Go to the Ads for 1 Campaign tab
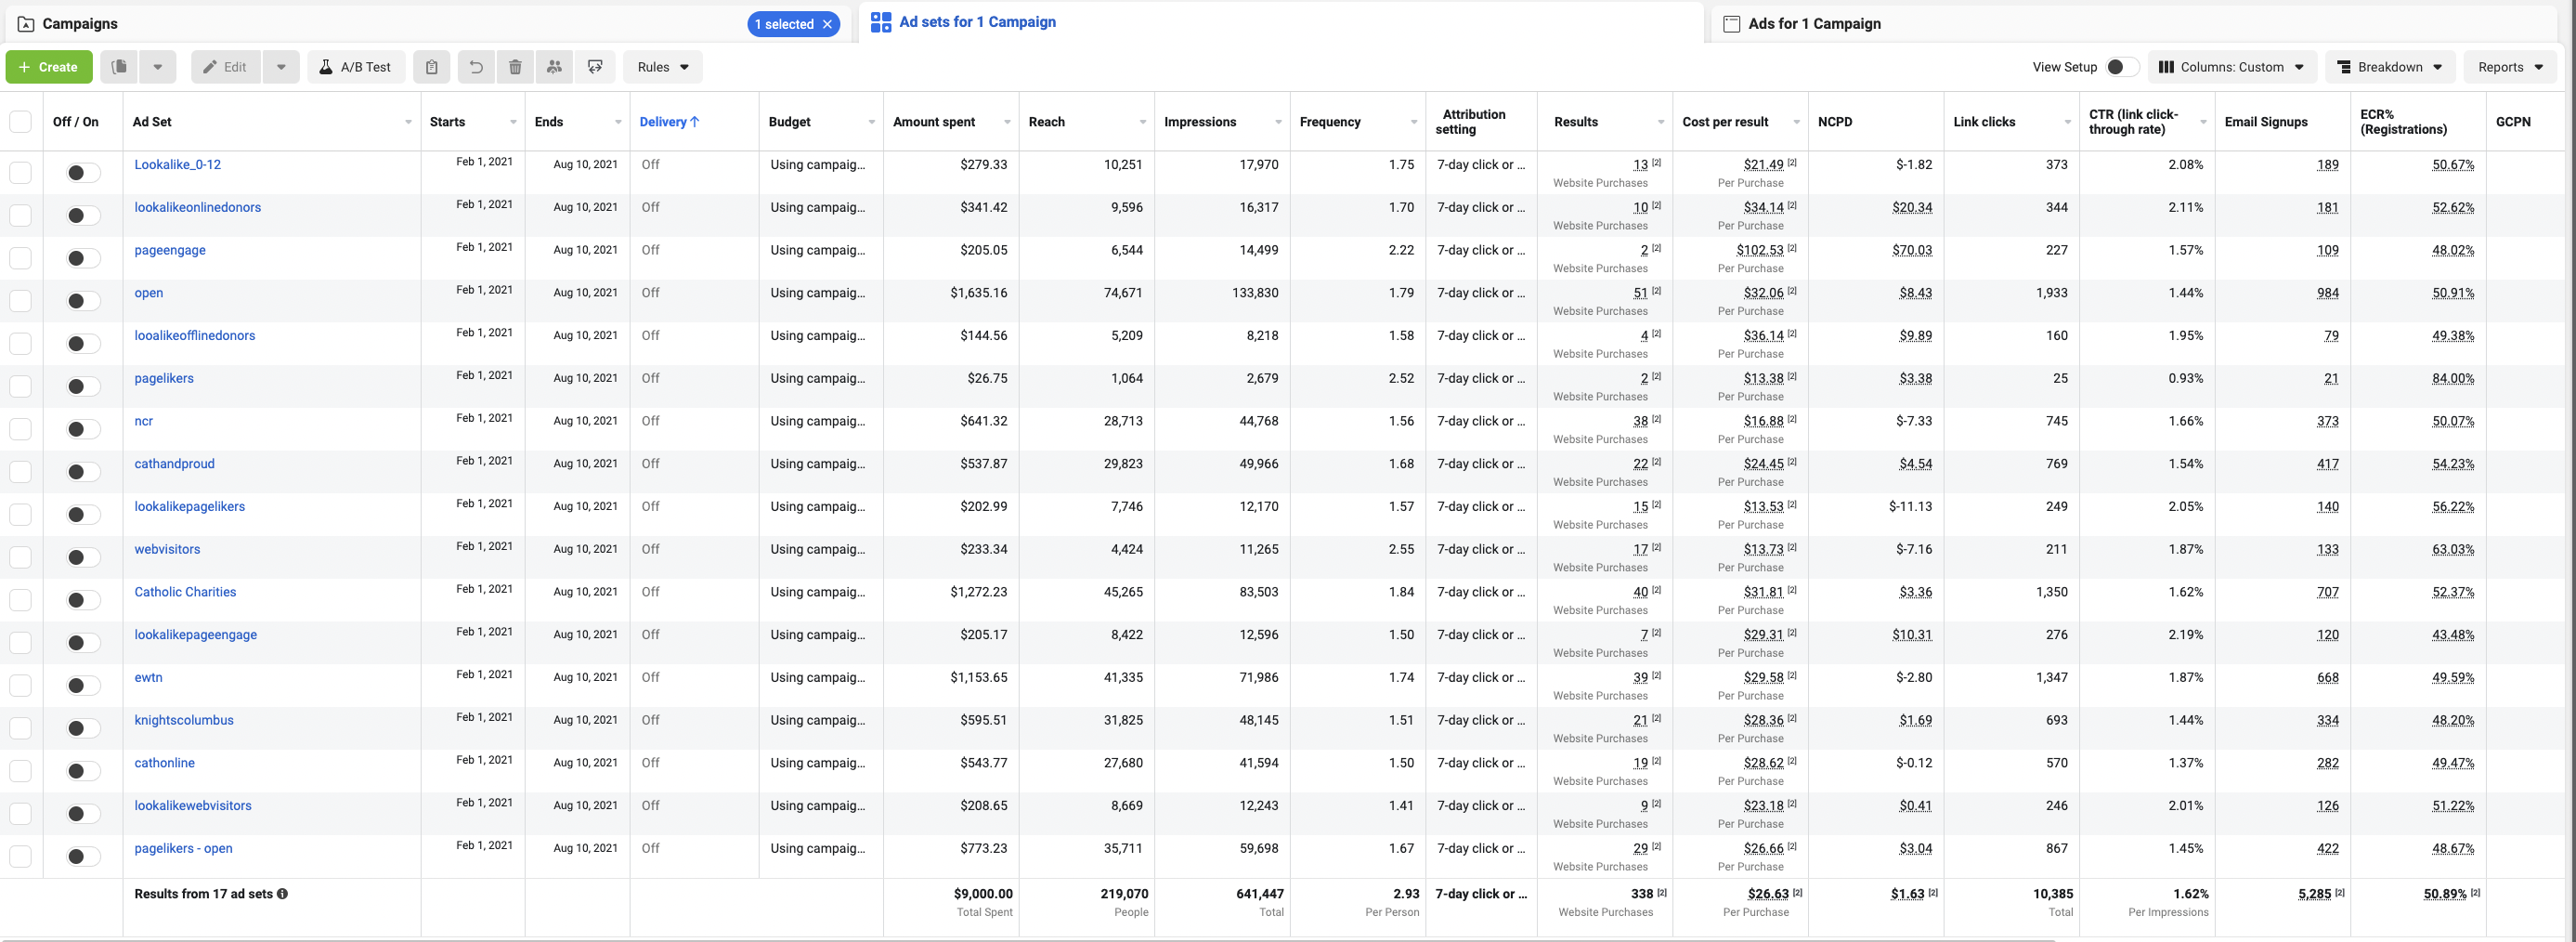The width and height of the screenshot is (2576, 942). (1813, 24)
